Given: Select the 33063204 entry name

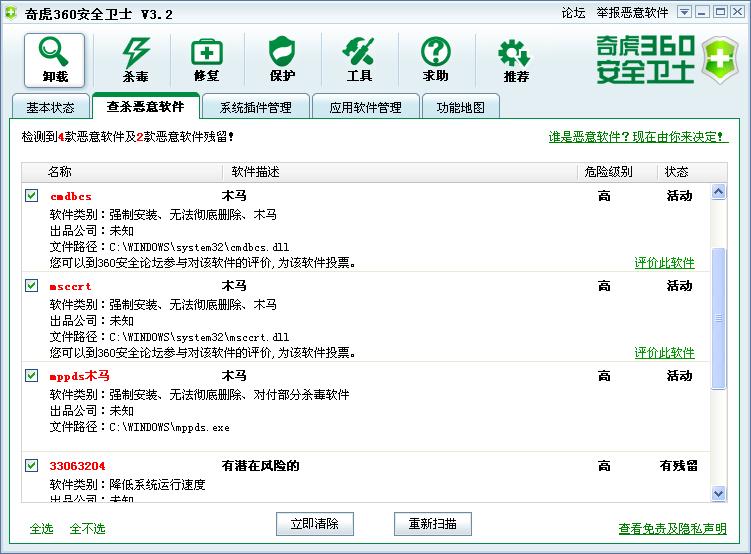Looking at the screenshot, I should 78,466.
